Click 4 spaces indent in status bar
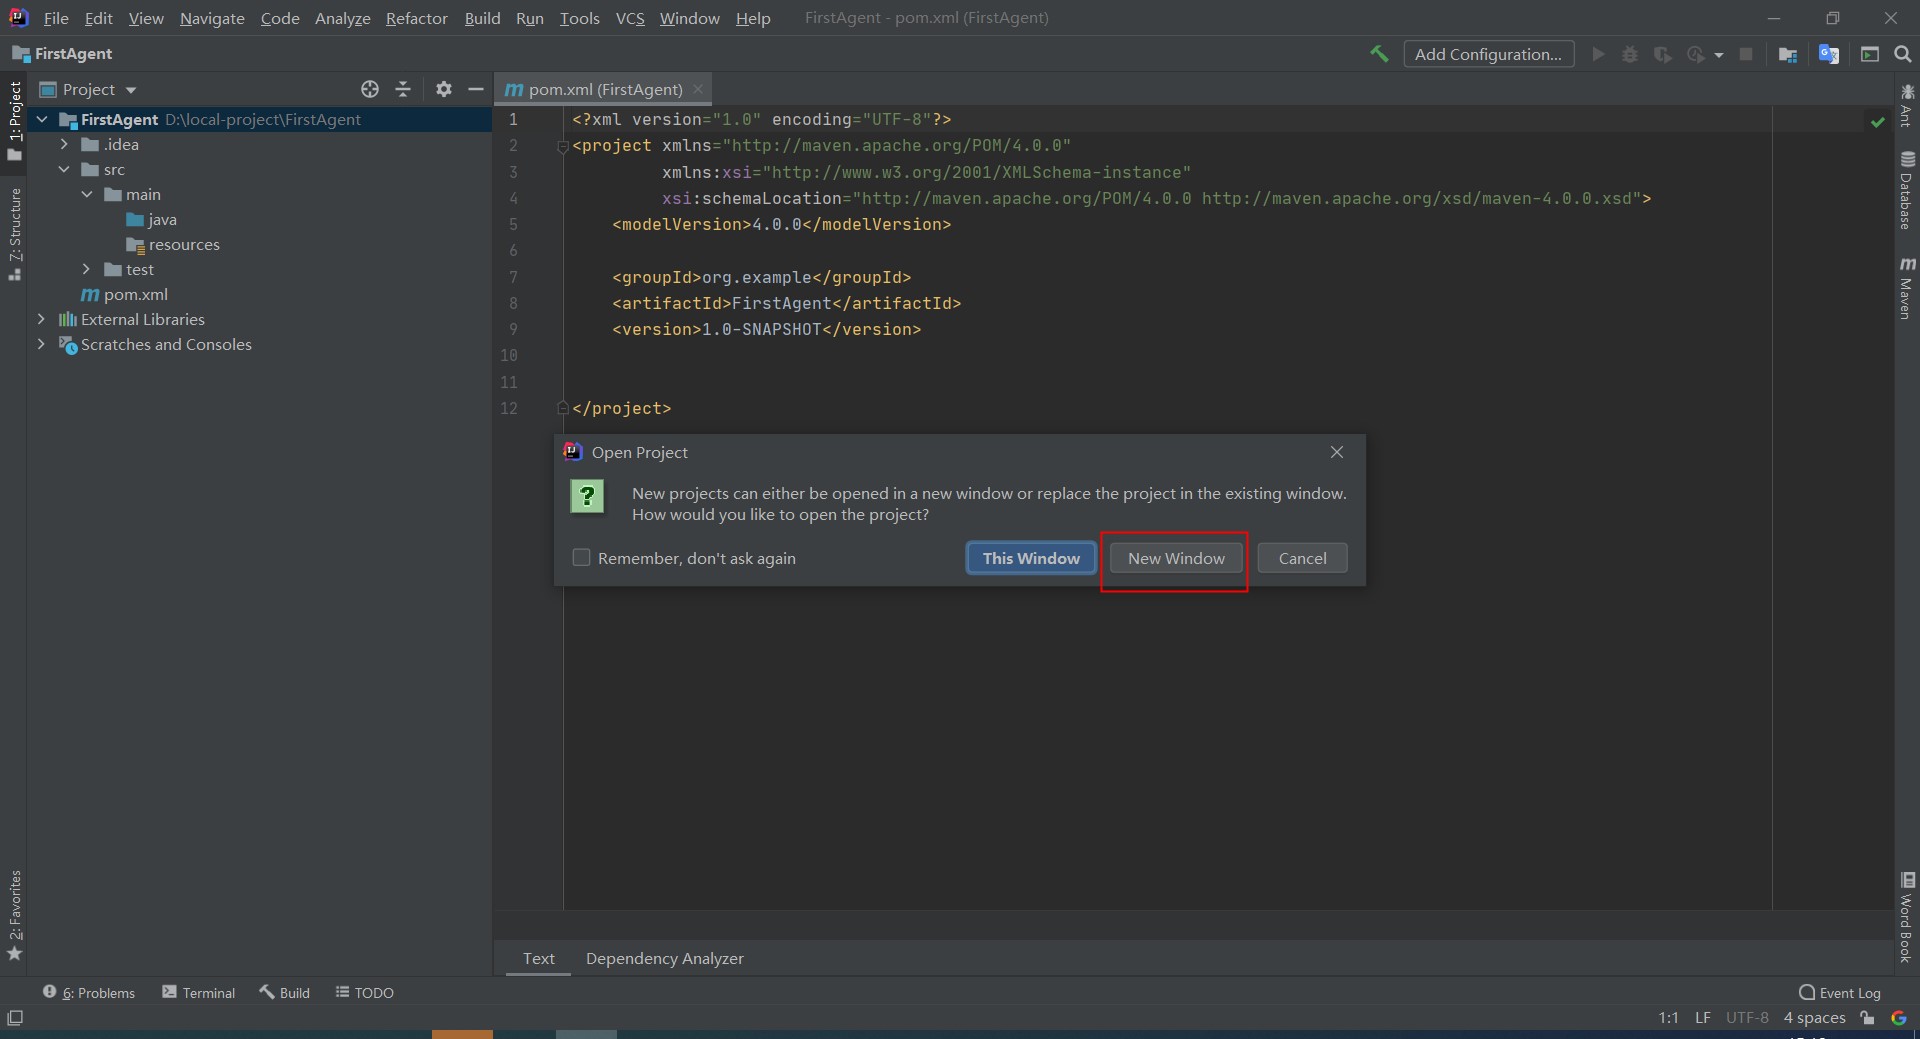Screen dimensions: 1920x1039 tap(1814, 1018)
